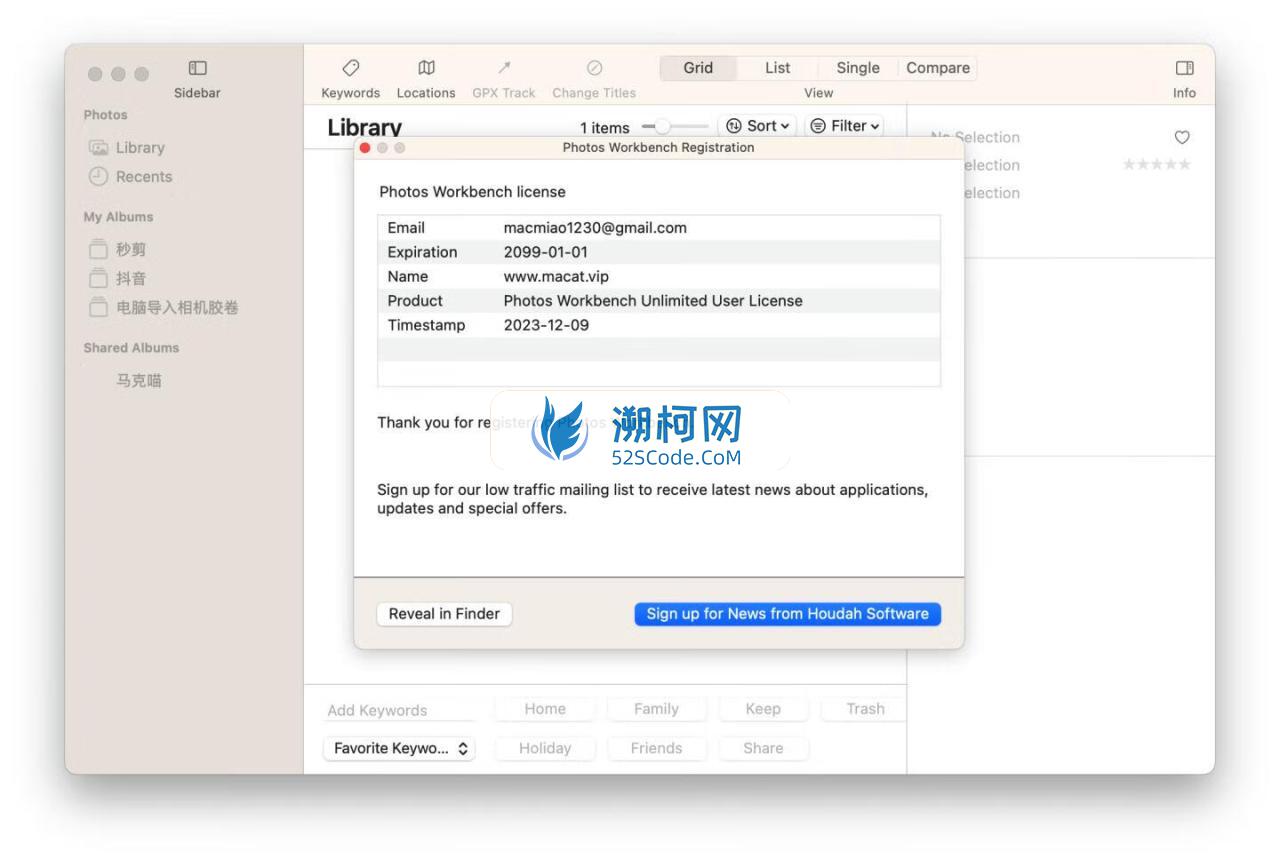
Task: Select the Library text in the sidebar
Action: click(140, 148)
